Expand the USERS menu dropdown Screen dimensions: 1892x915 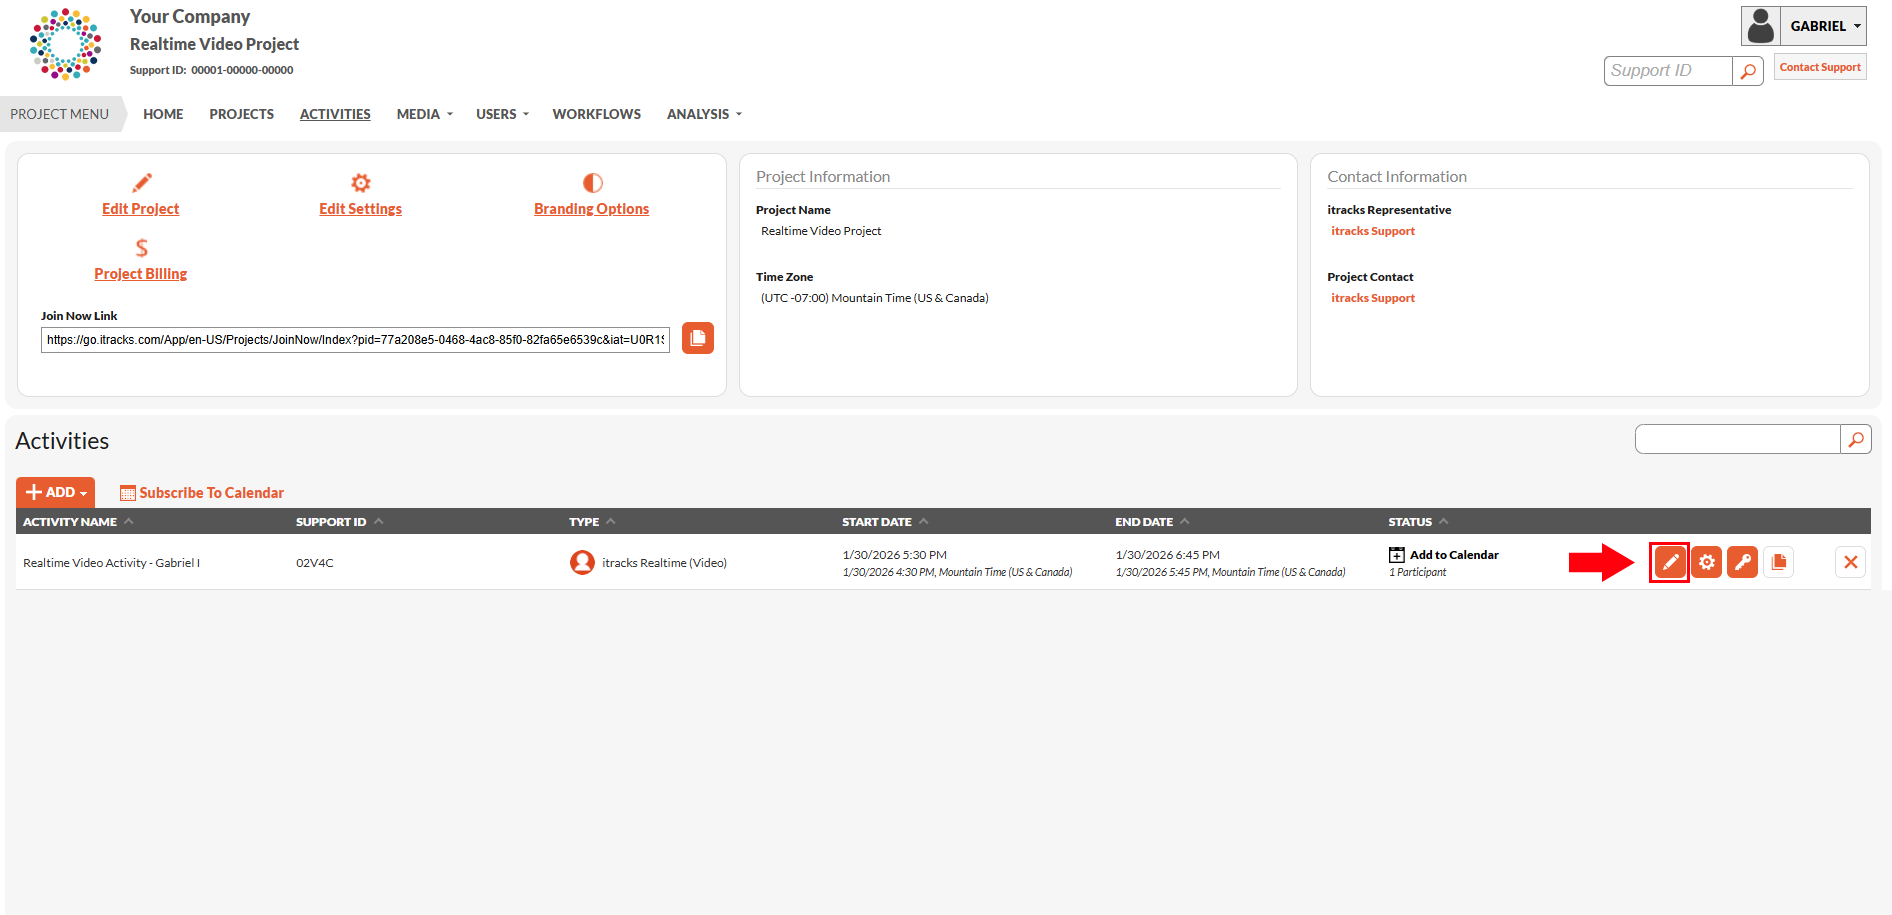pyautogui.click(x=503, y=114)
